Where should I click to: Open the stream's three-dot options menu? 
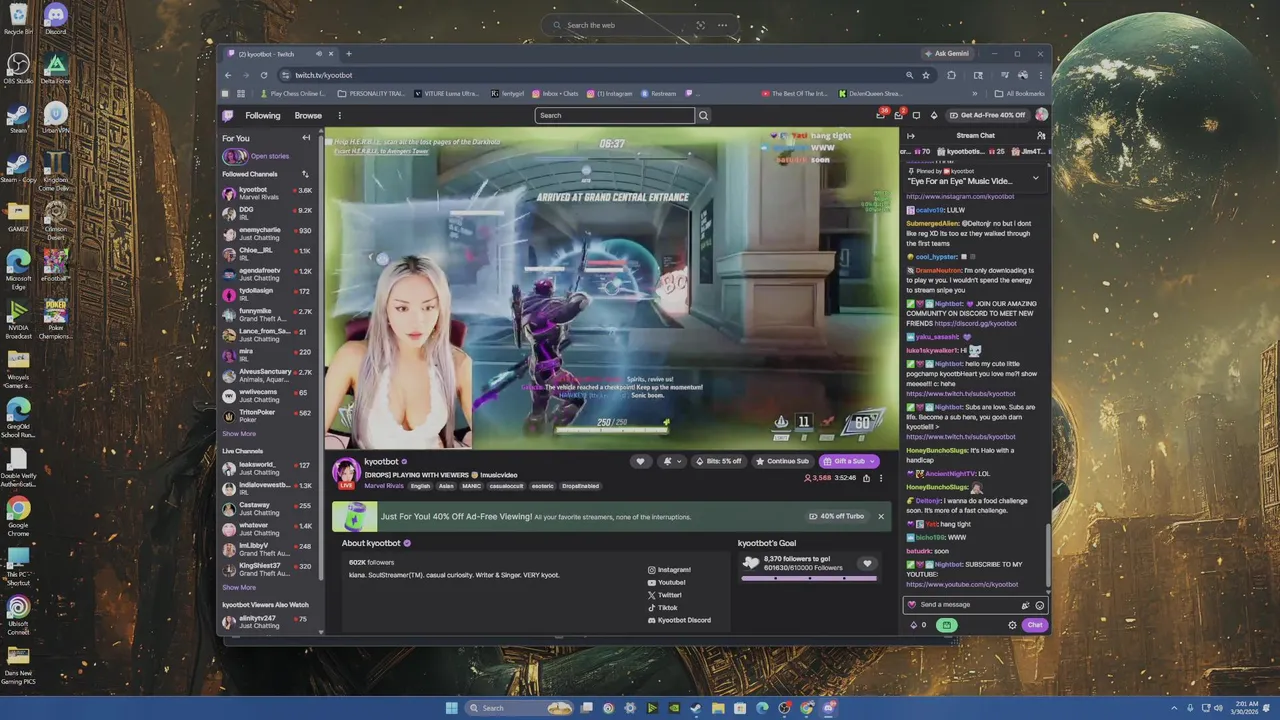tap(880, 478)
